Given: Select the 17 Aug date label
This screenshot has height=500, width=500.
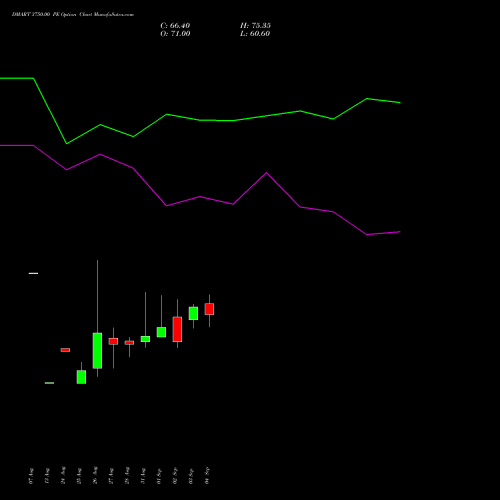Looking at the screenshot, I should pos(47,476).
